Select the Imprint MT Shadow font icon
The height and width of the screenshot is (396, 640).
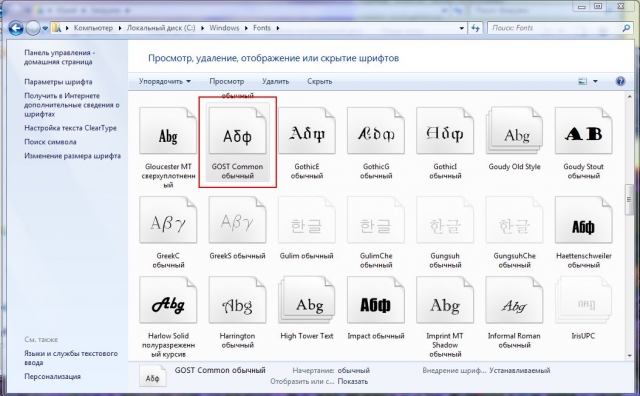[445, 300]
